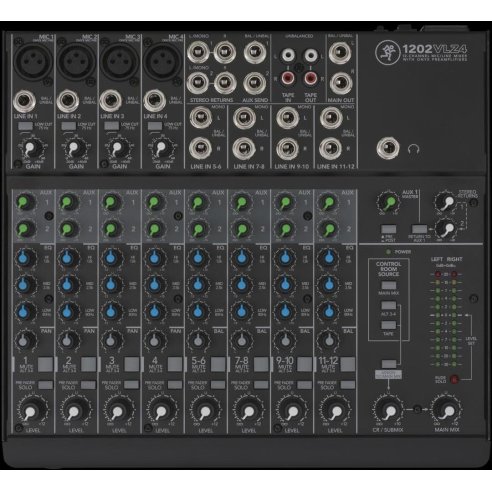
Task: Click the MAIN OUT left jack
Action: (x=340, y=53)
